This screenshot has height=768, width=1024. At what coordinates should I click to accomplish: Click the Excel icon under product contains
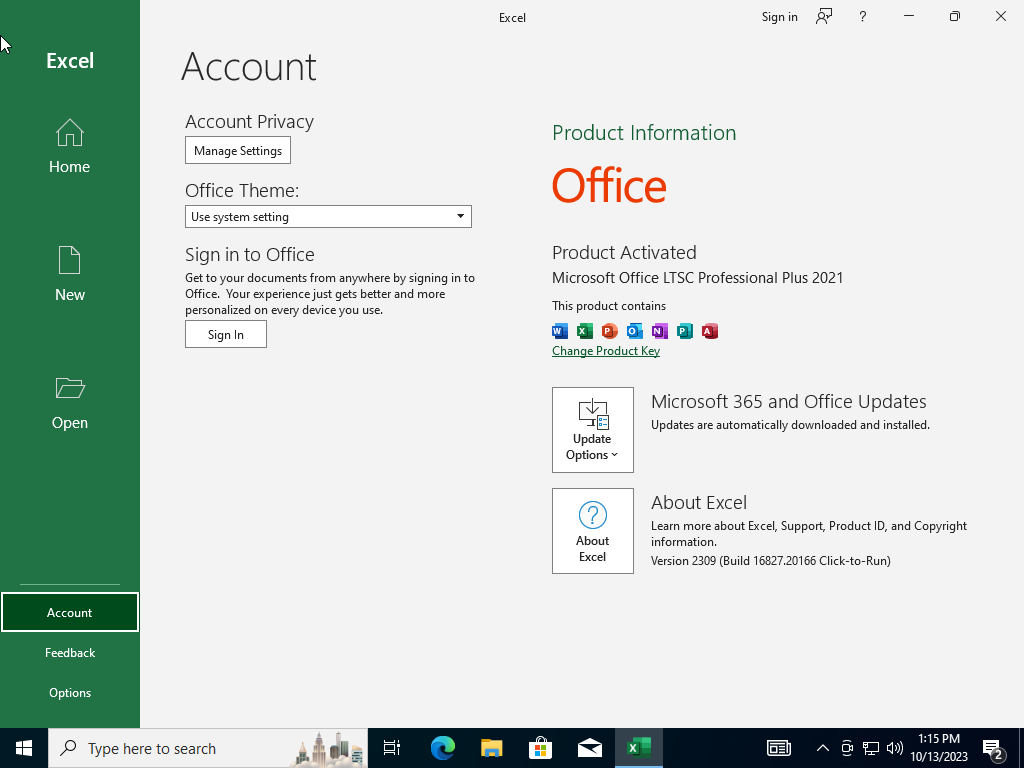(584, 331)
